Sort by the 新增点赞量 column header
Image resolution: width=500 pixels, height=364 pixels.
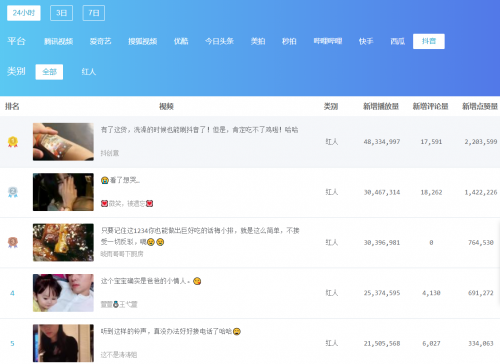(x=480, y=106)
